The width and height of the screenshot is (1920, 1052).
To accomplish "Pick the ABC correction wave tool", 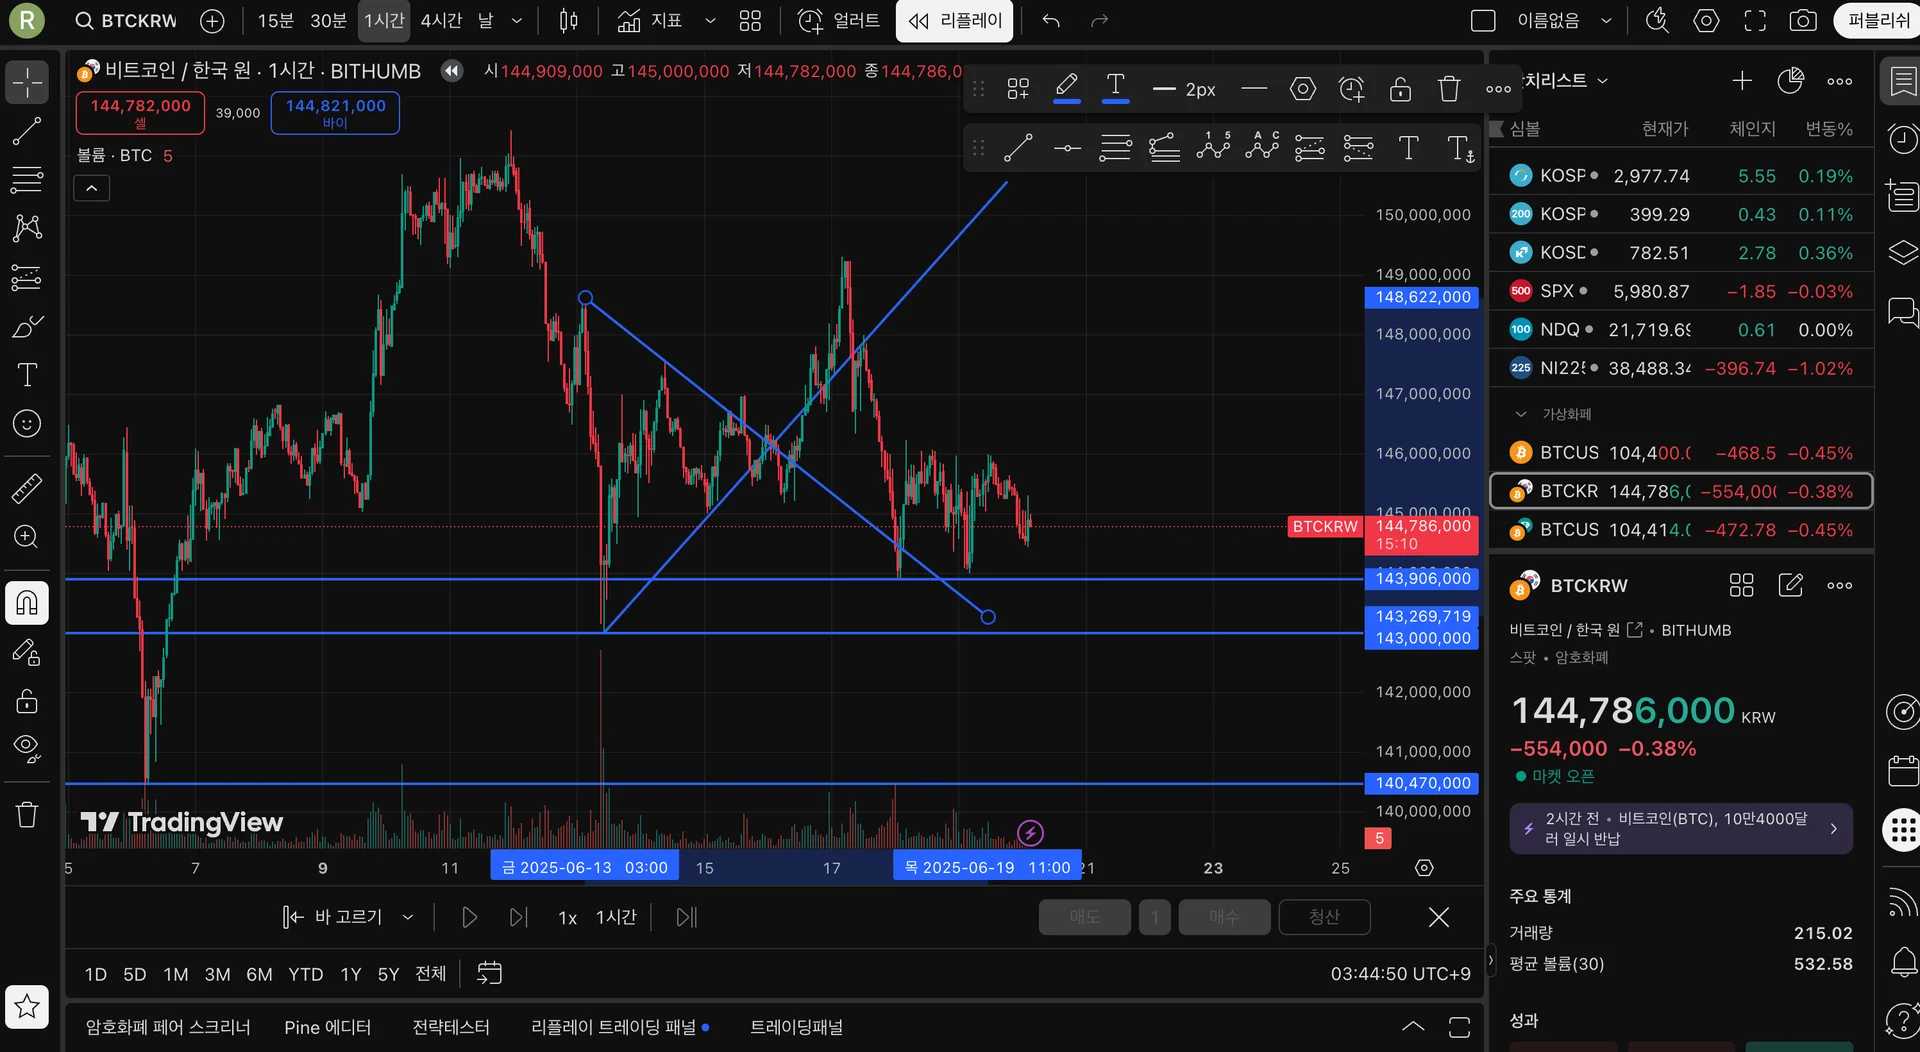I will point(1262,149).
